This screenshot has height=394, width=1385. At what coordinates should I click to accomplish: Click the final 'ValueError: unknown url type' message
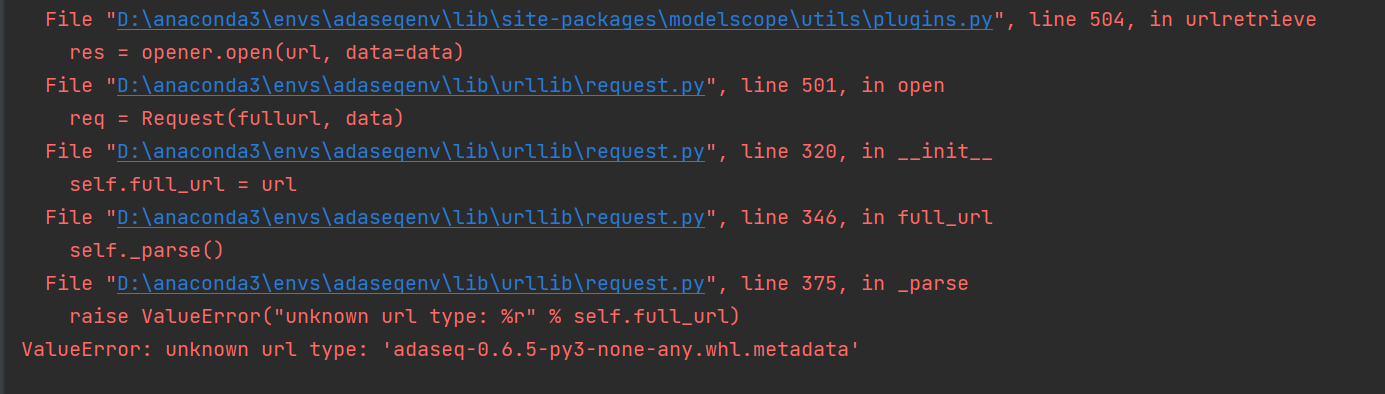click(441, 350)
